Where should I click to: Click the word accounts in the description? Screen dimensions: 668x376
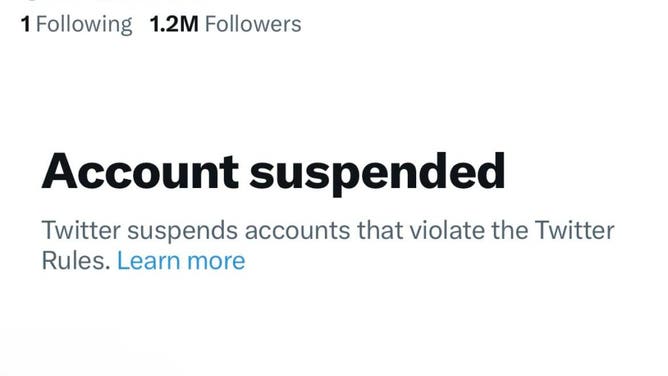point(297,230)
